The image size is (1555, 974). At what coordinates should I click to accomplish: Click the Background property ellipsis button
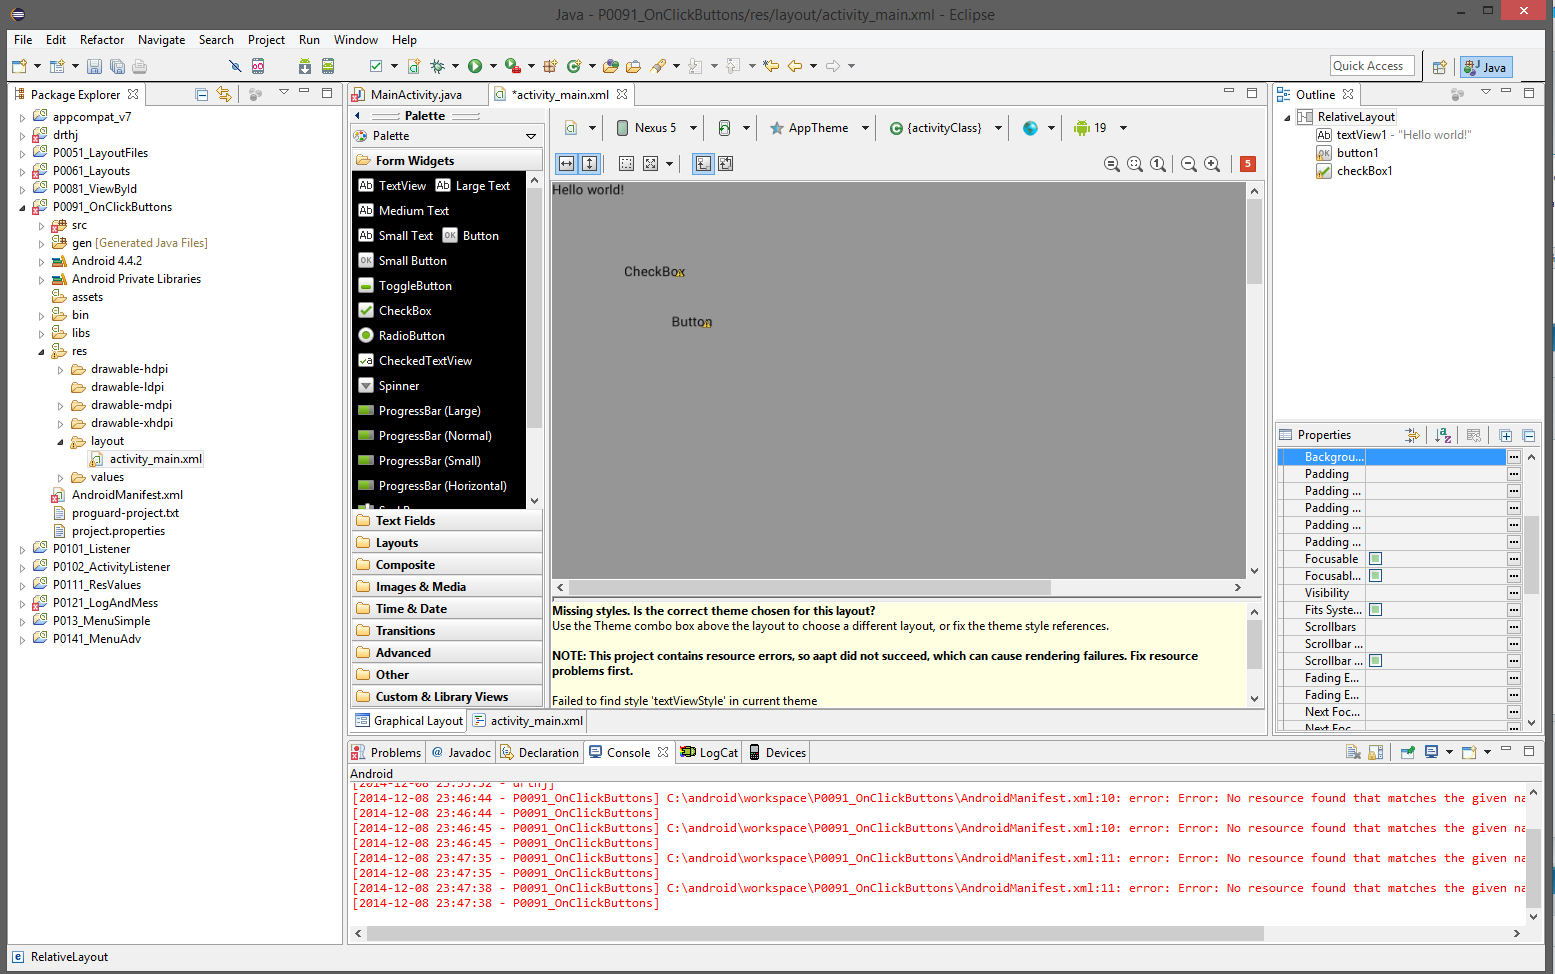coord(1514,457)
